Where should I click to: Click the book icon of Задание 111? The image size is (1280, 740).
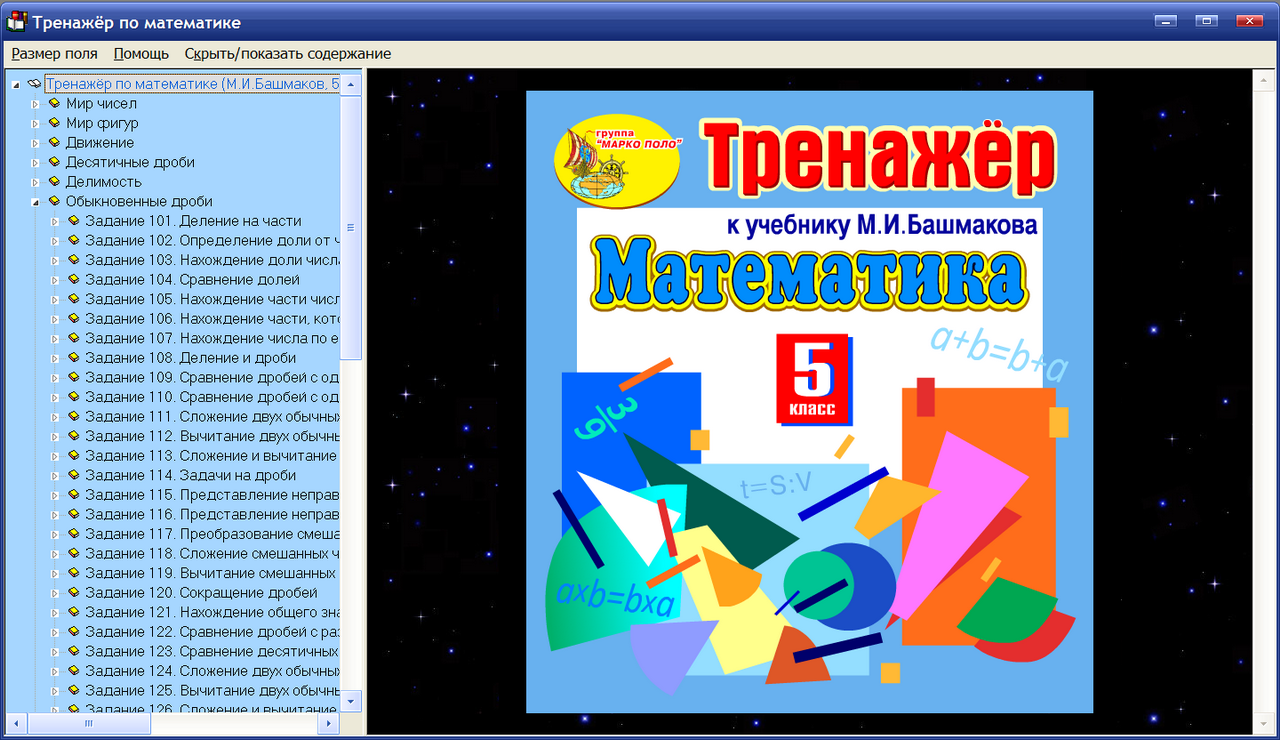73,416
